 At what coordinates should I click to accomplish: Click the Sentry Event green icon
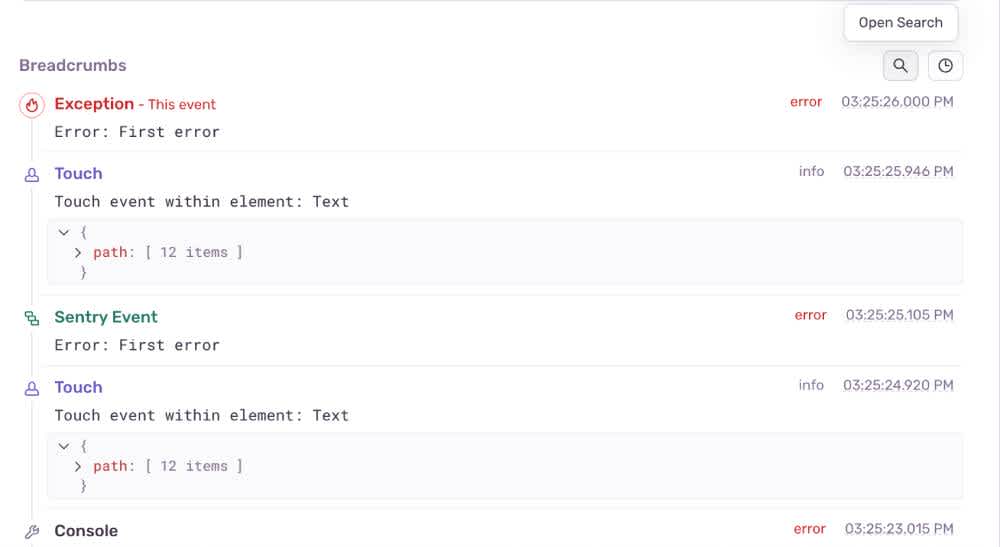pyautogui.click(x=32, y=318)
